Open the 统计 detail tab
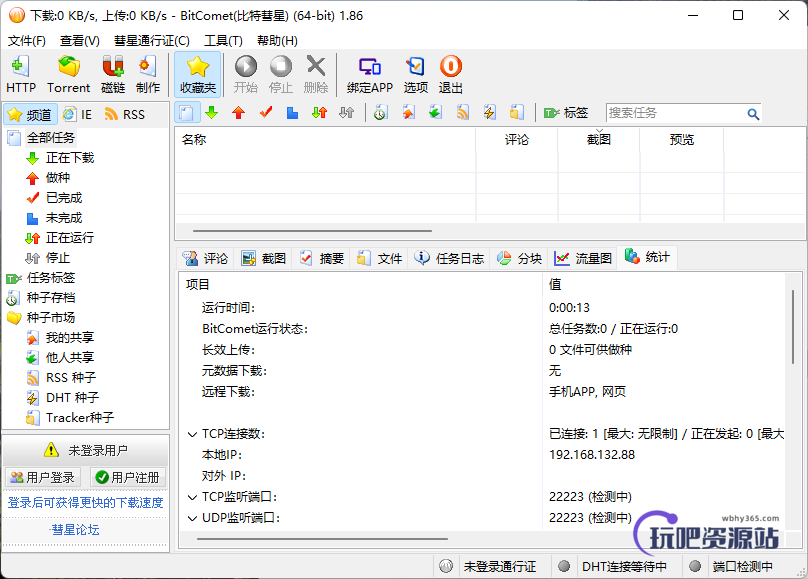The width and height of the screenshot is (808, 579). pyautogui.click(x=647, y=257)
